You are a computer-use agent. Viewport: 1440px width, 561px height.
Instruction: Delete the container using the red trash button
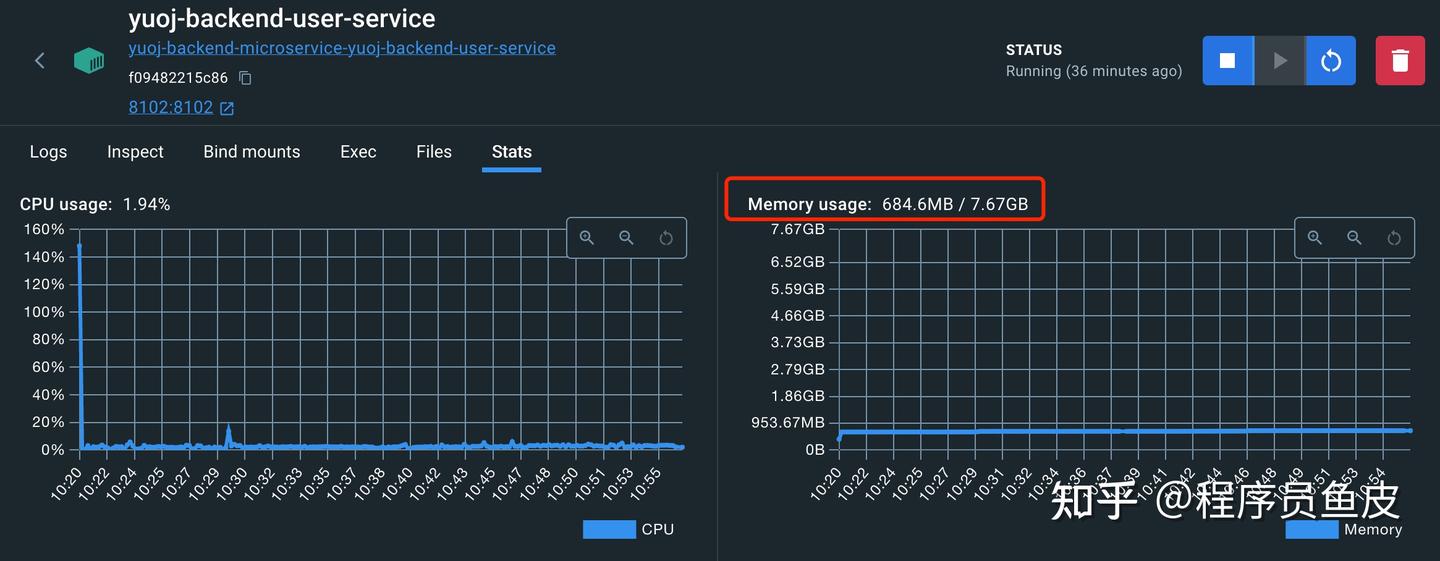point(1400,61)
